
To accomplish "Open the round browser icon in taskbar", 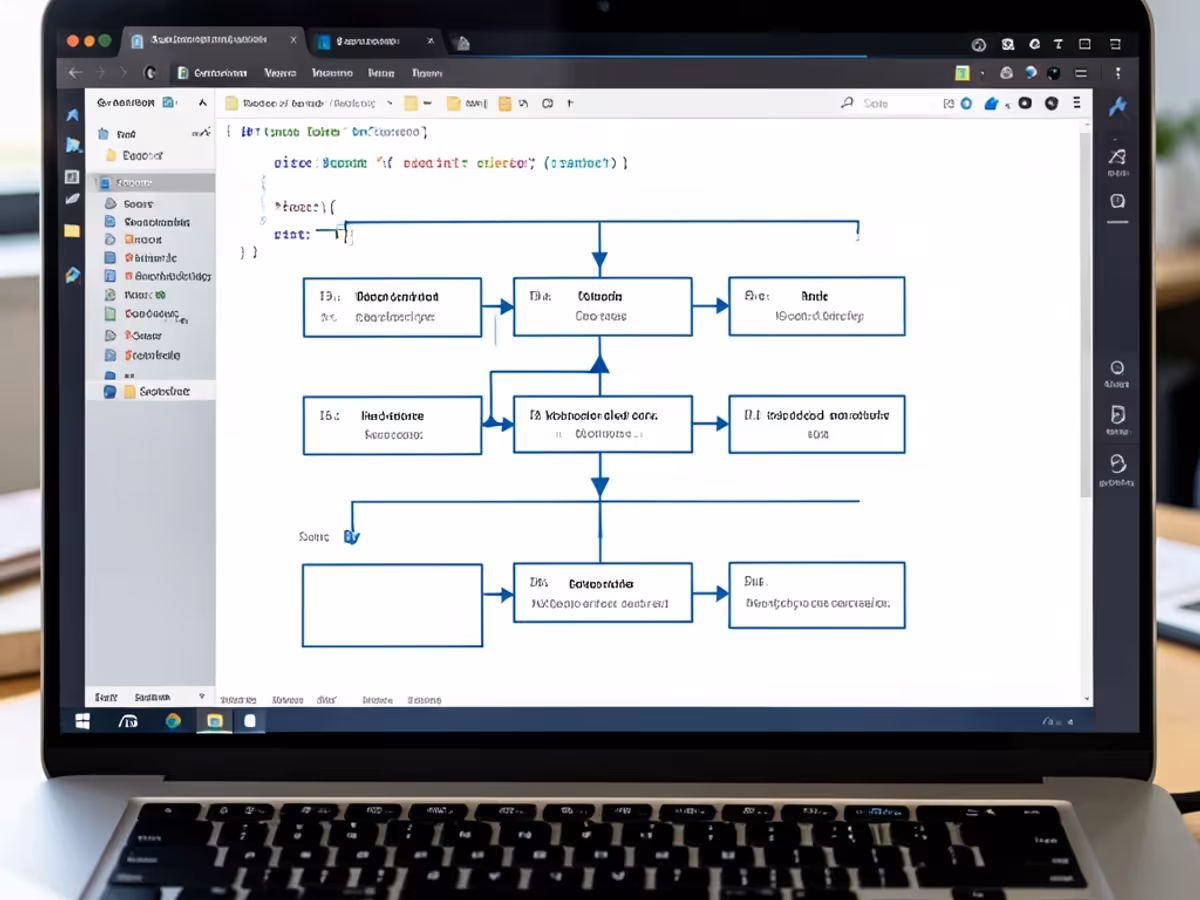I will coord(173,721).
